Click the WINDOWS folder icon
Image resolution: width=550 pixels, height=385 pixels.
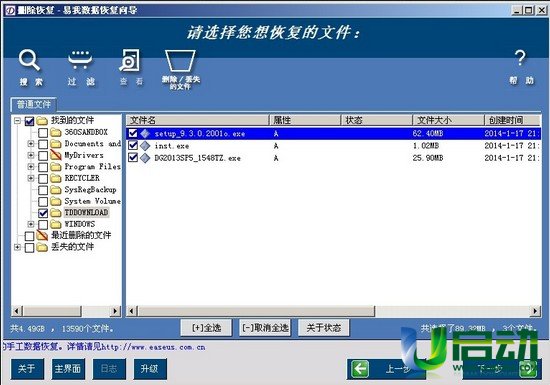tap(55, 224)
